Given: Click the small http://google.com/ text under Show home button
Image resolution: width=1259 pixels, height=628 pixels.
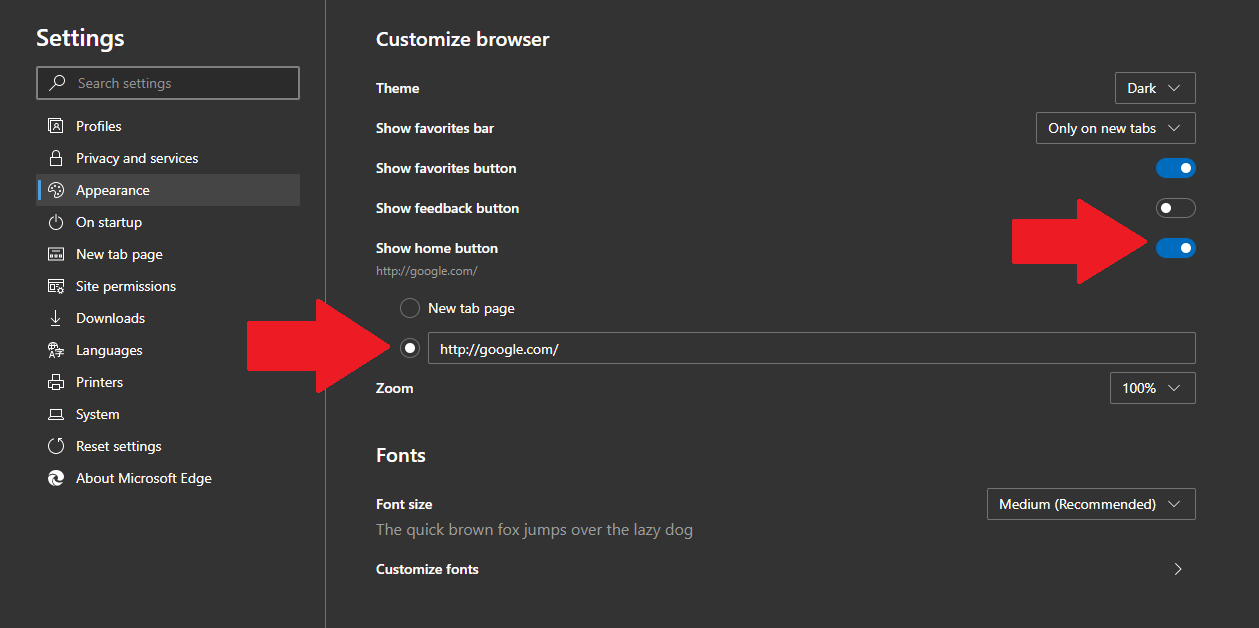Looking at the screenshot, I should (x=426, y=271).
